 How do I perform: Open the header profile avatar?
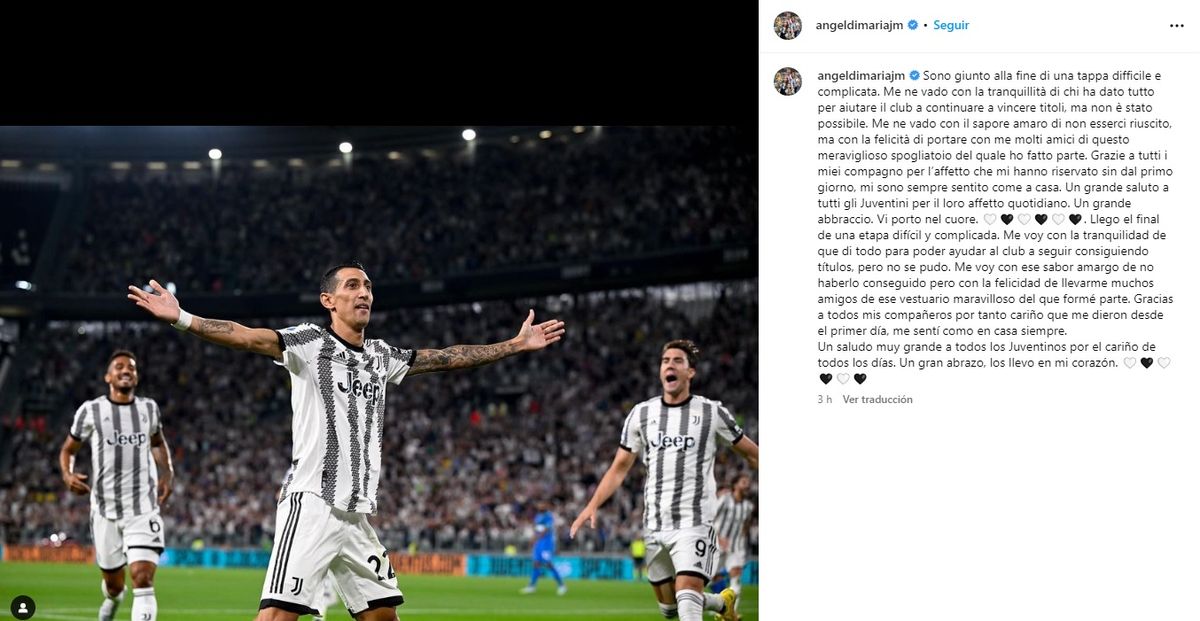[787, 26]
